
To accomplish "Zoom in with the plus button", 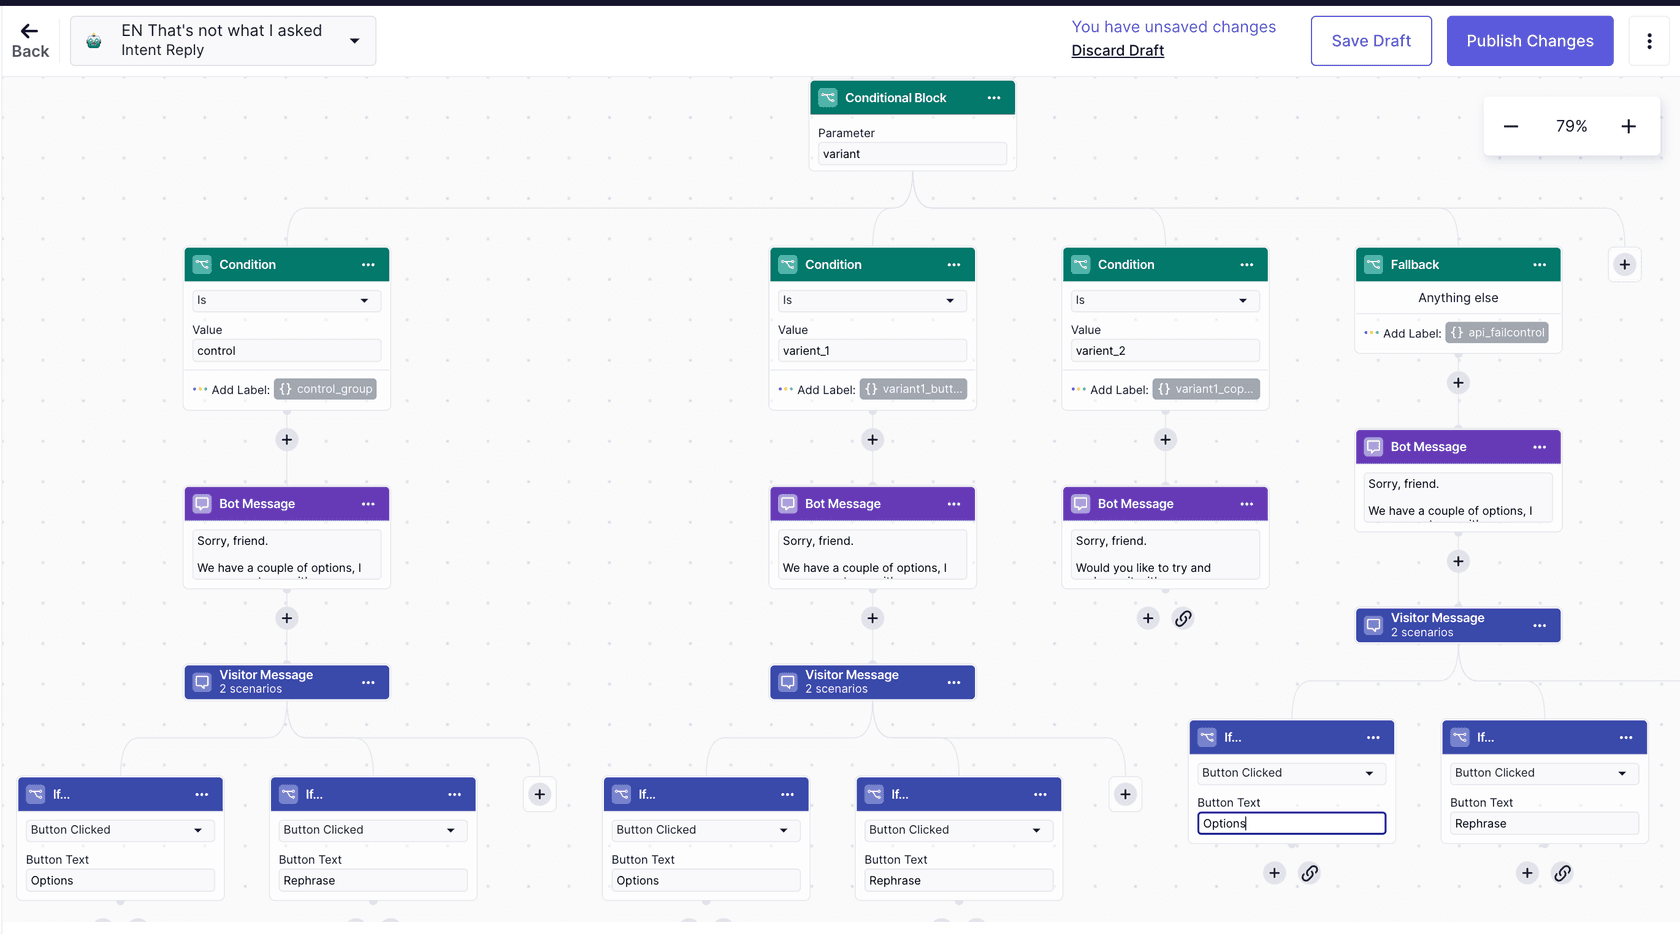I will coord(1629,126).
